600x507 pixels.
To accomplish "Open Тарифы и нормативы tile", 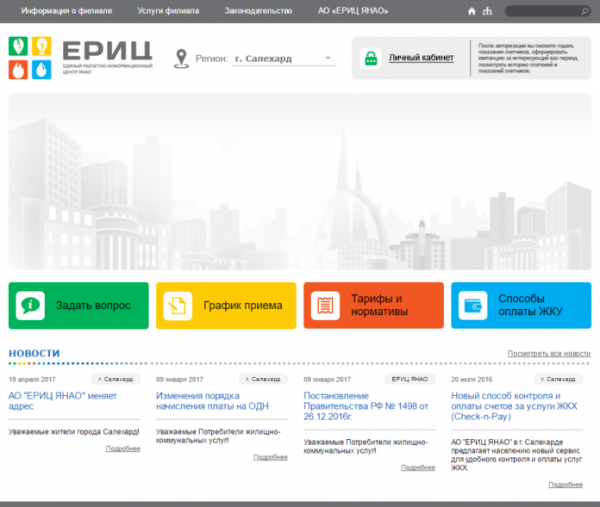I will click(x=373, y=305).
